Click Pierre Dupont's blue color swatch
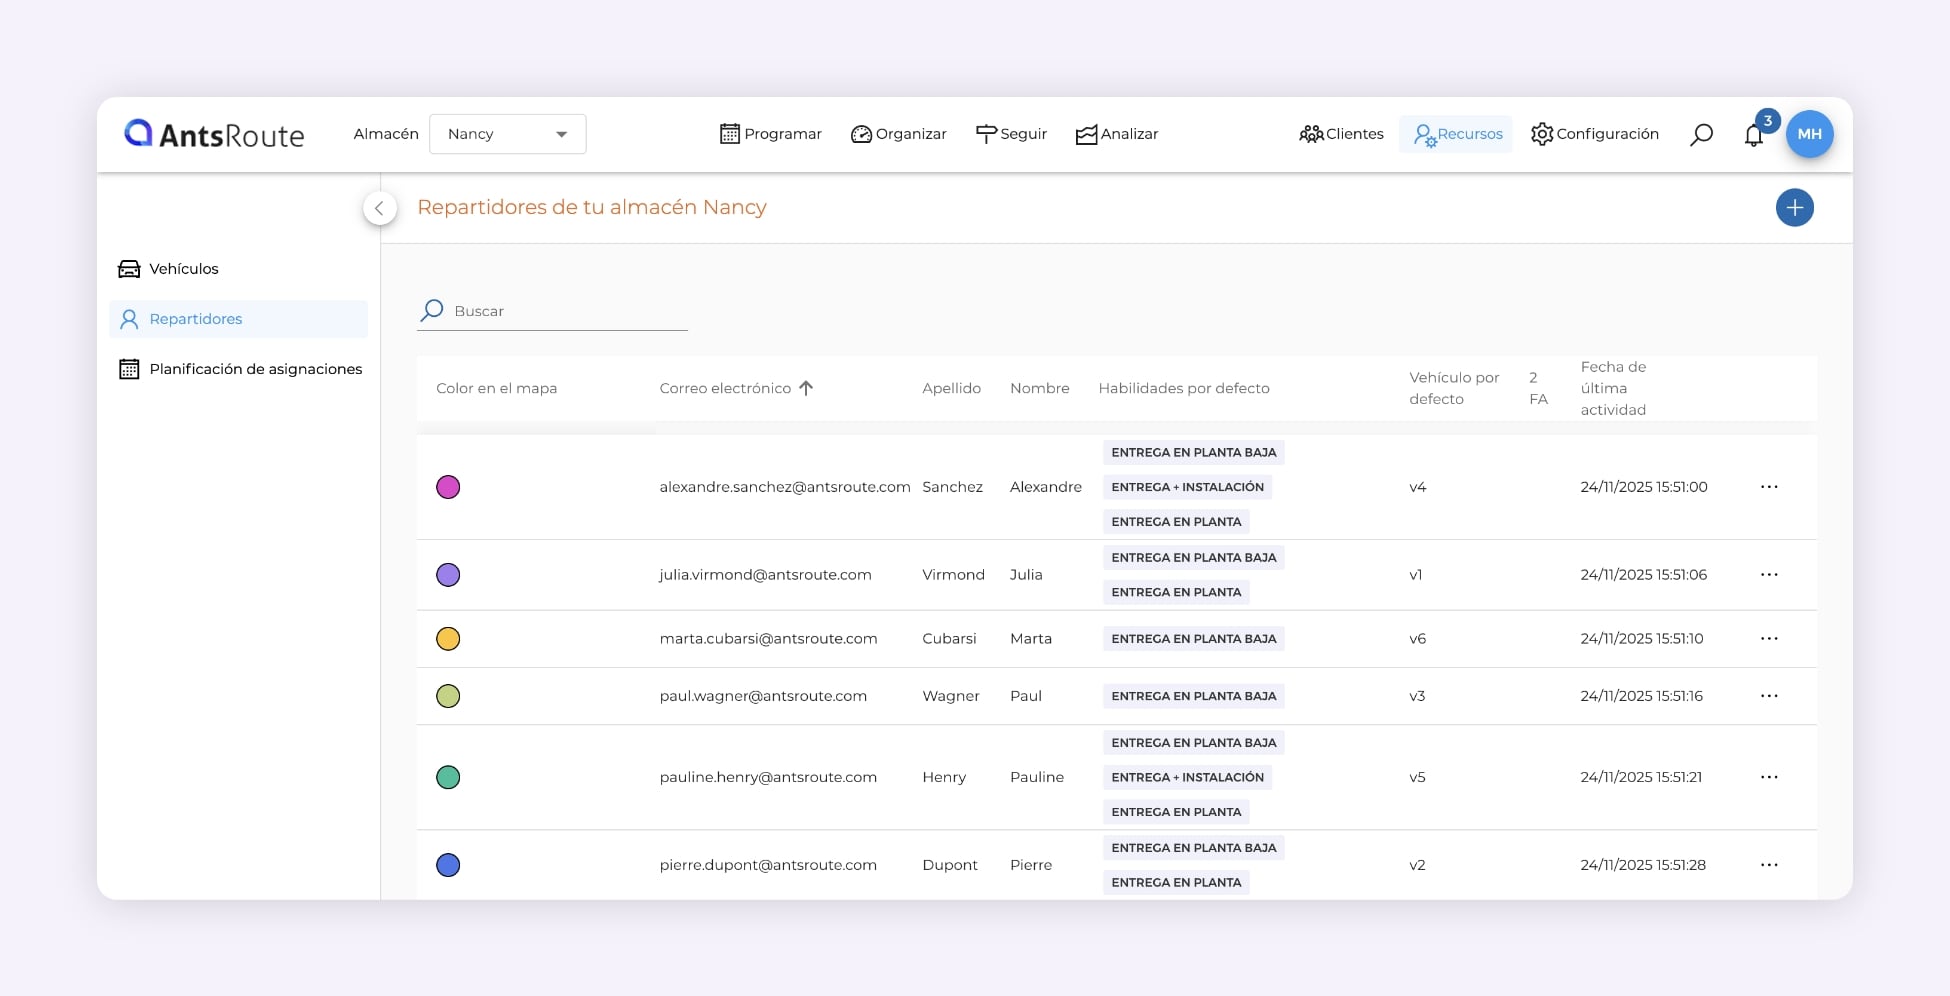Screen dimensions: 1950x996 448,865
